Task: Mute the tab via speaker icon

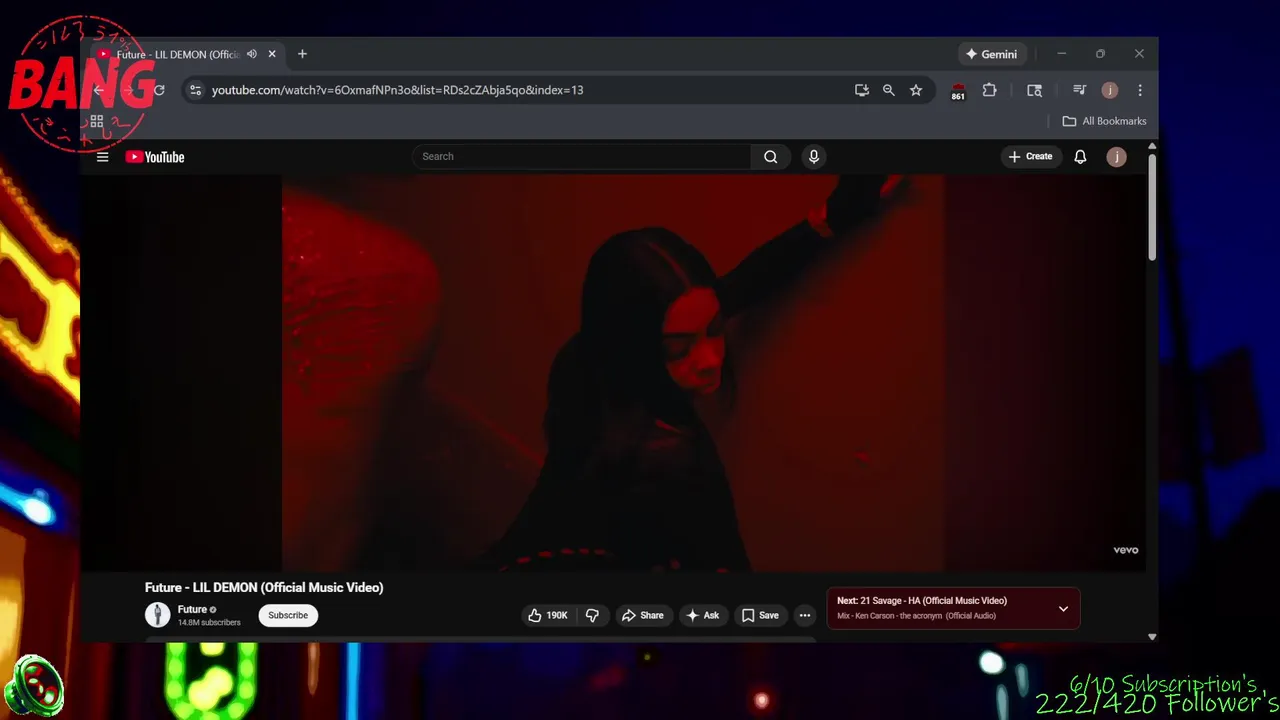Action: tap(252, 54)
